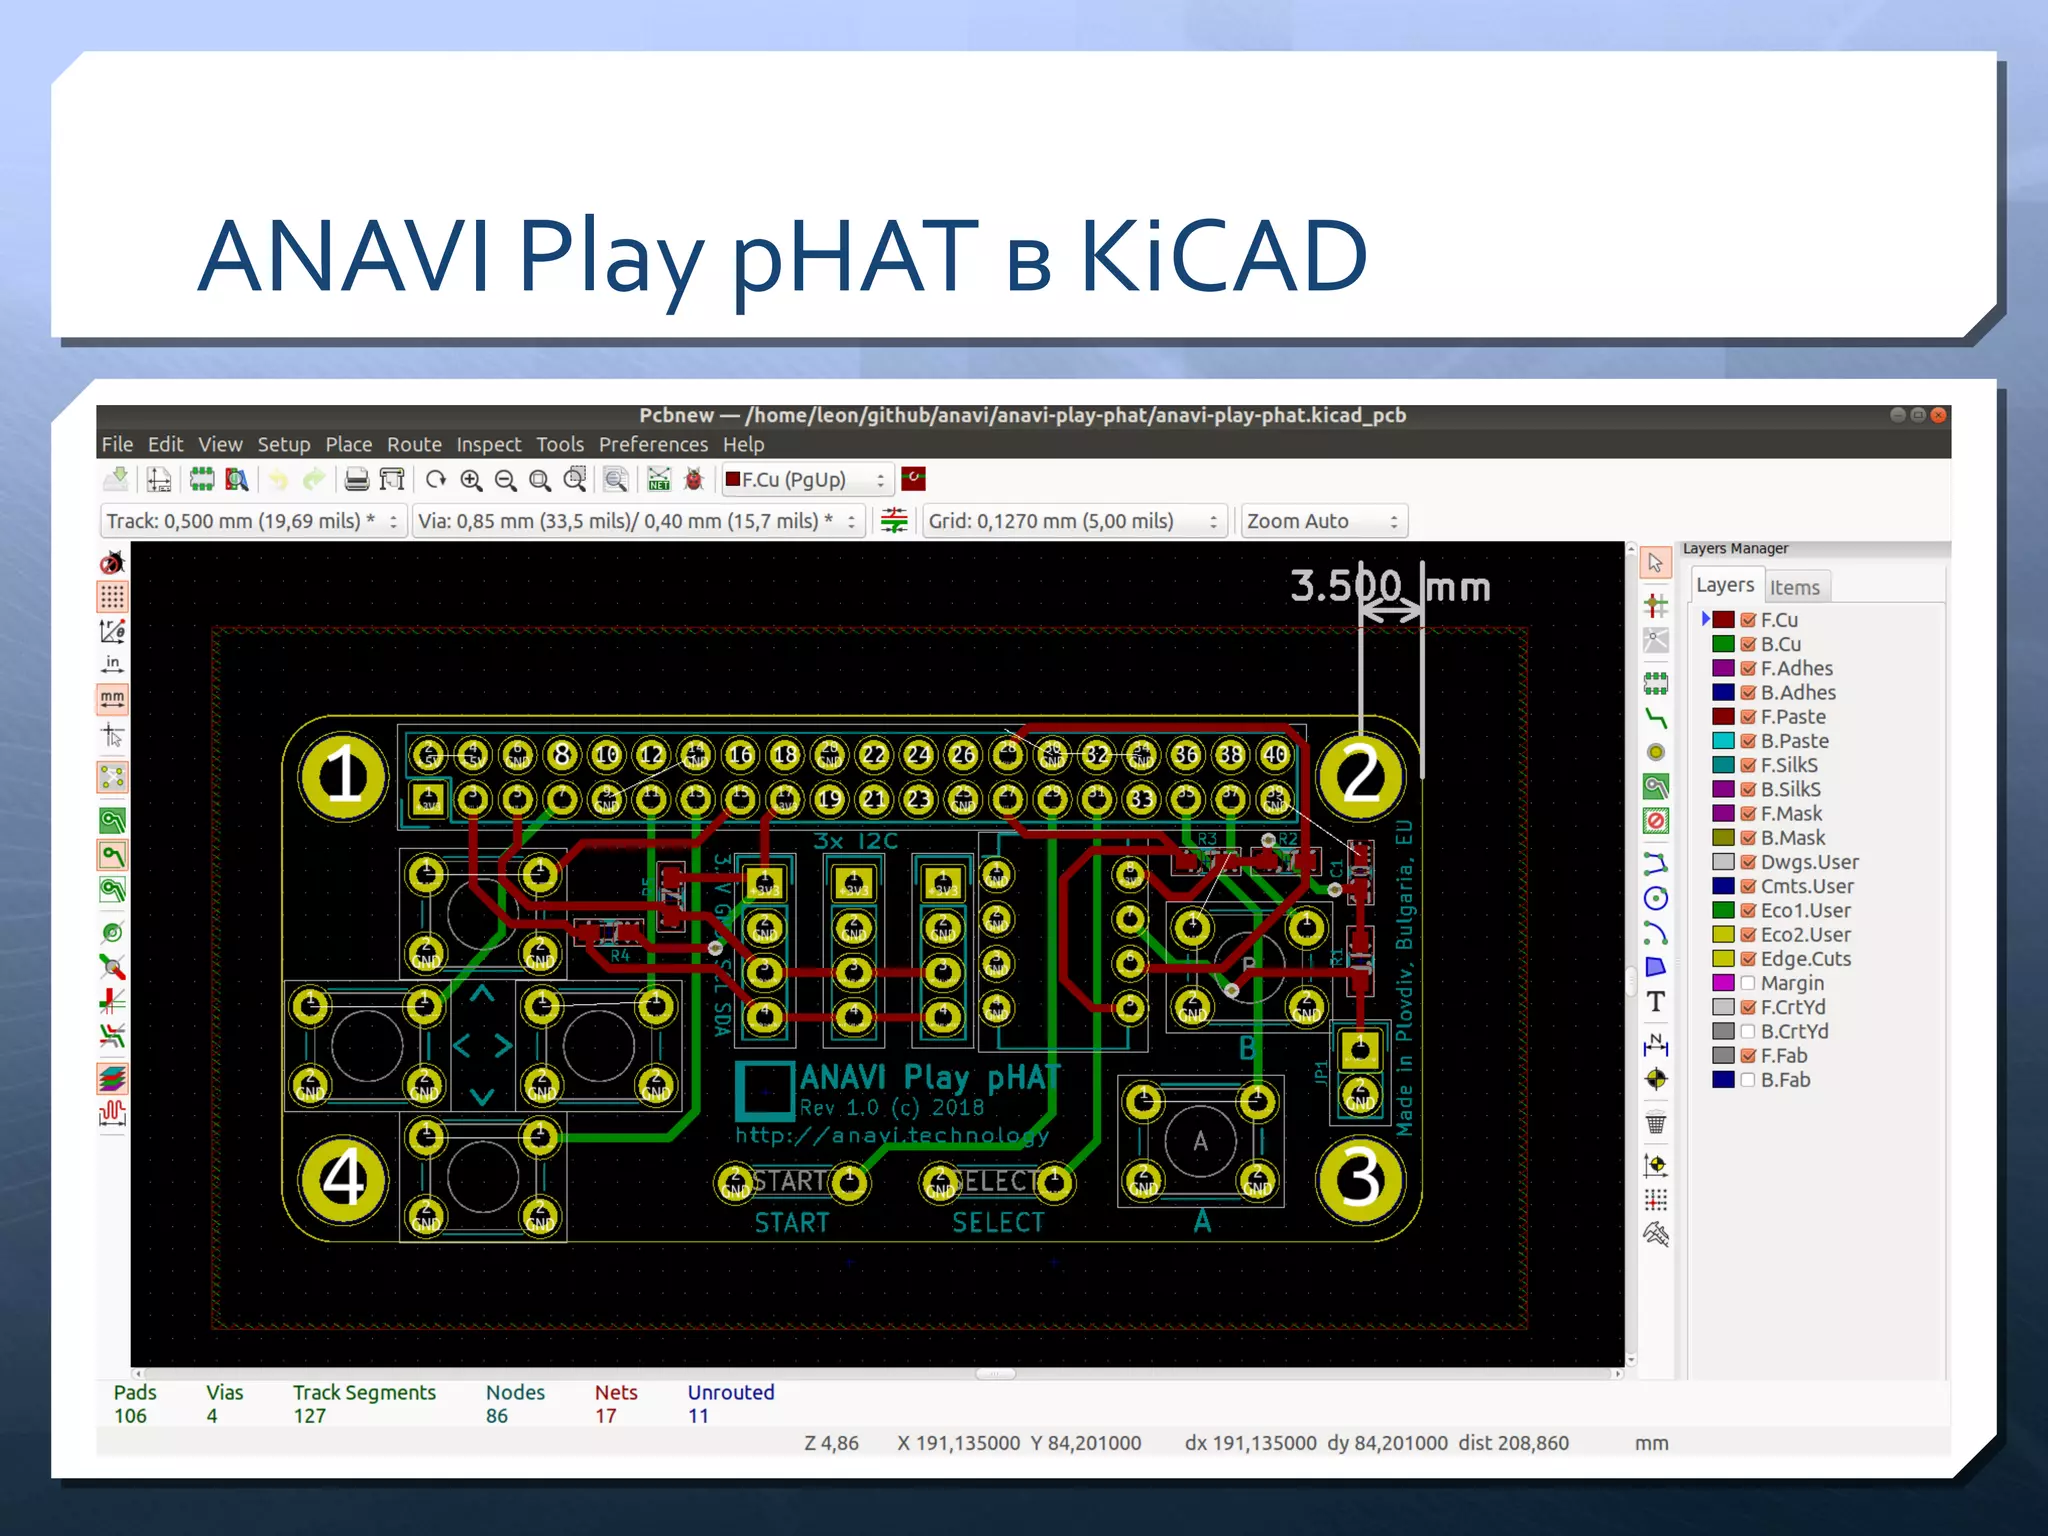Uncheck the B.Cu layer visibility
2048x1536 pixels.
pos(1748,645)
